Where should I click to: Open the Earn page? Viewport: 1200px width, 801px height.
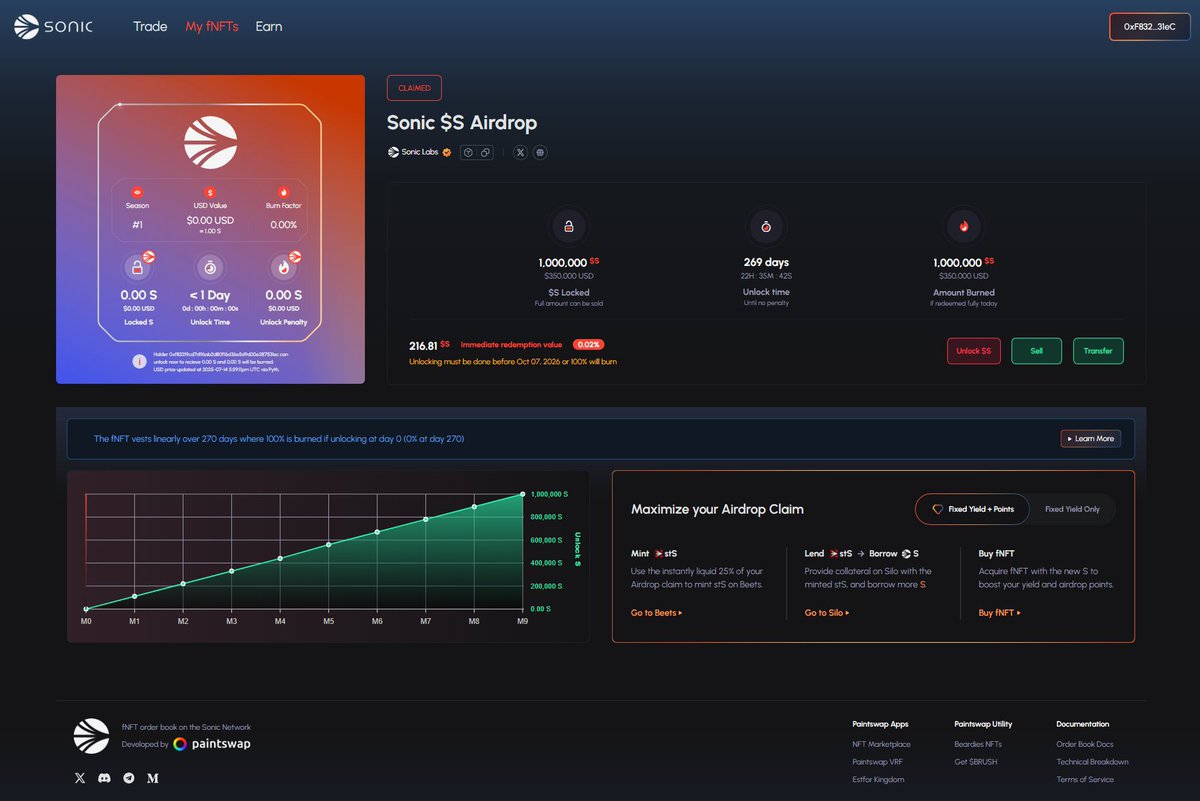[x=269, y=27]
